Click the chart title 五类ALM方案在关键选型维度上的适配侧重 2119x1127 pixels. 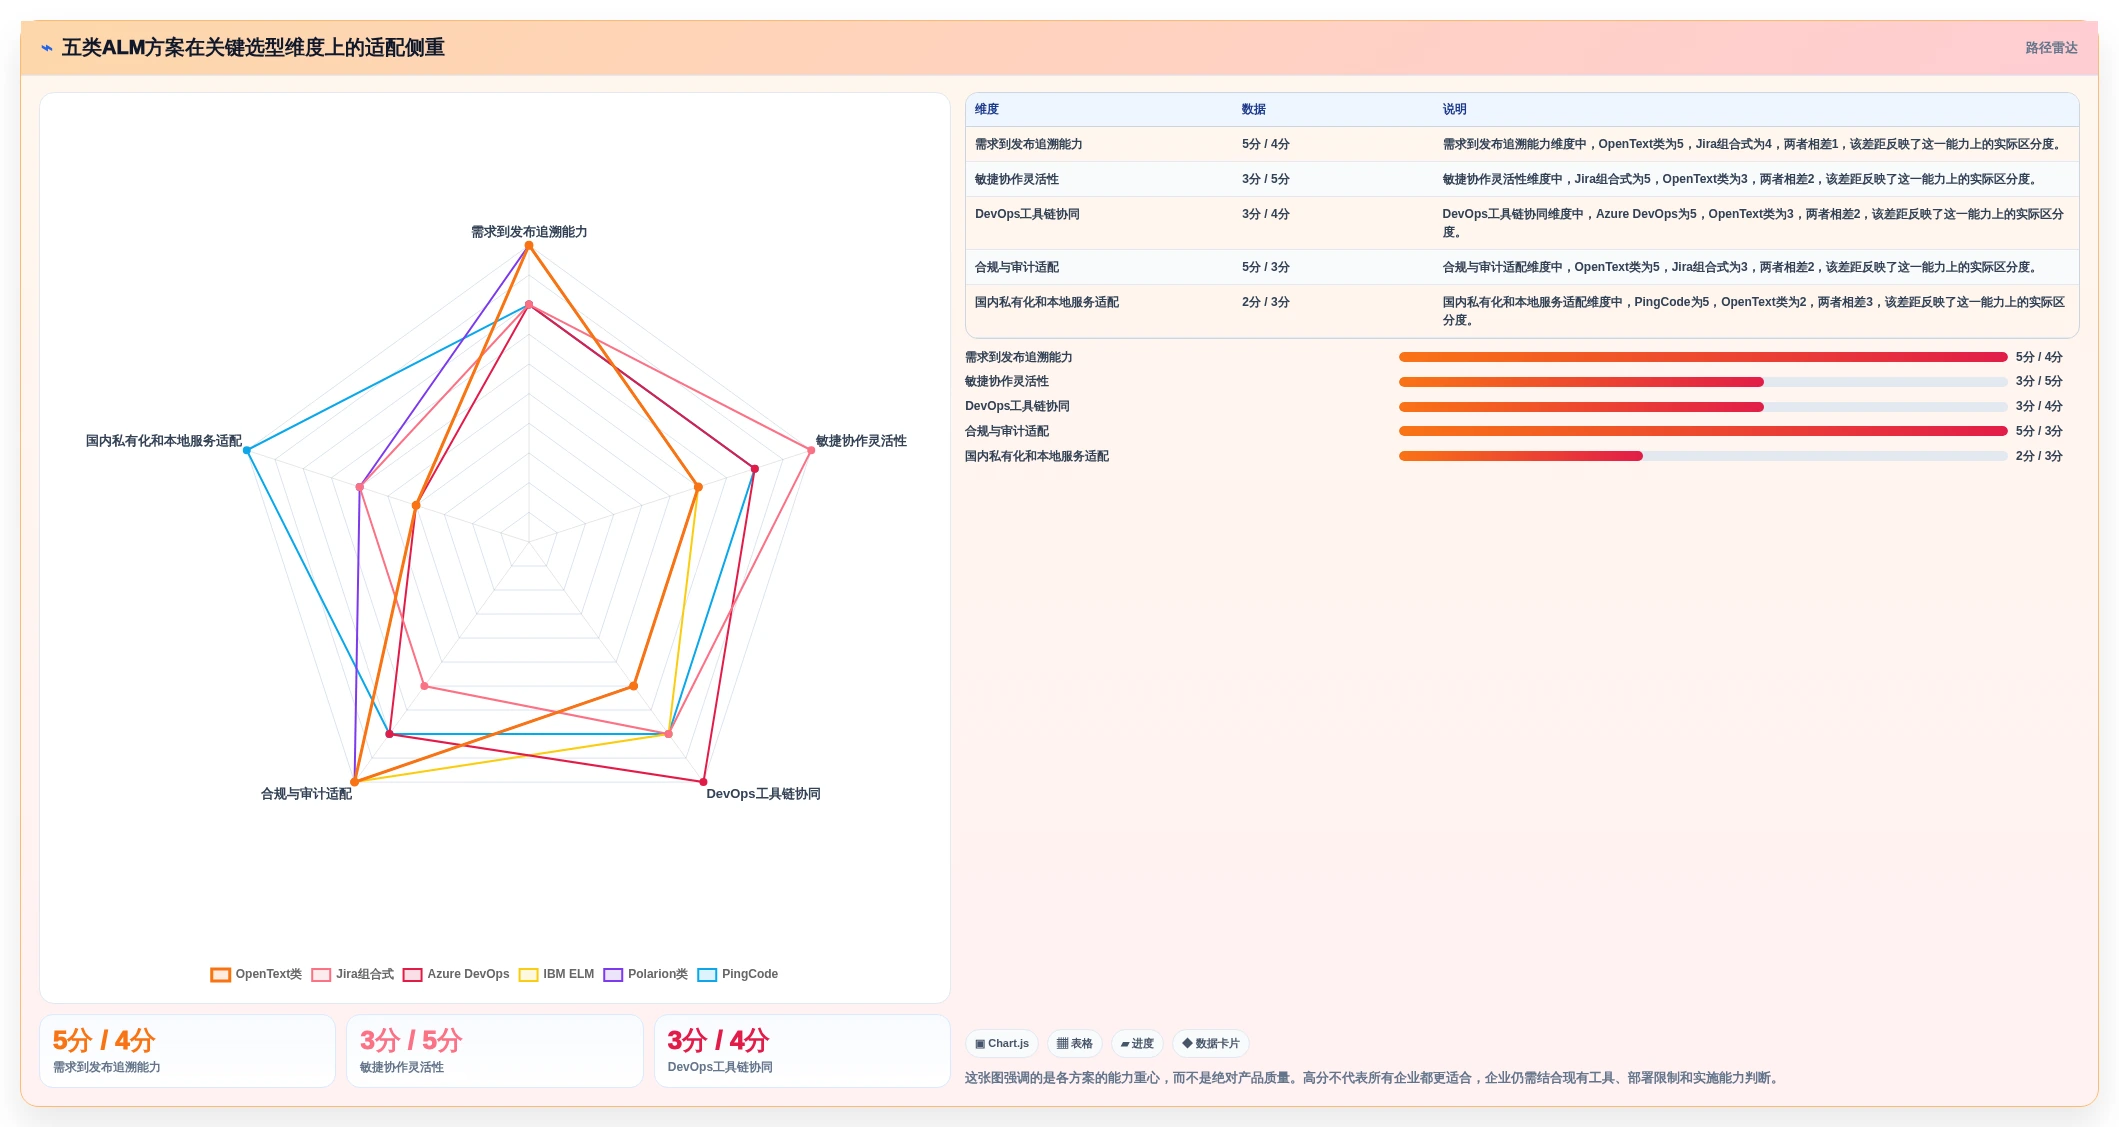click(x=253, y=48)
